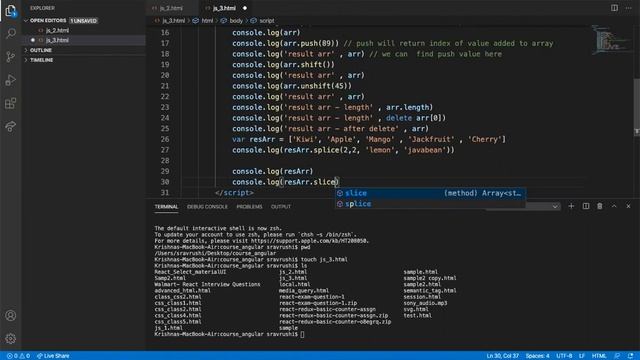Open the Search view in activity bar
This screenshot has height=360, width=640.
pyautogui.click(x=11, y=33)
